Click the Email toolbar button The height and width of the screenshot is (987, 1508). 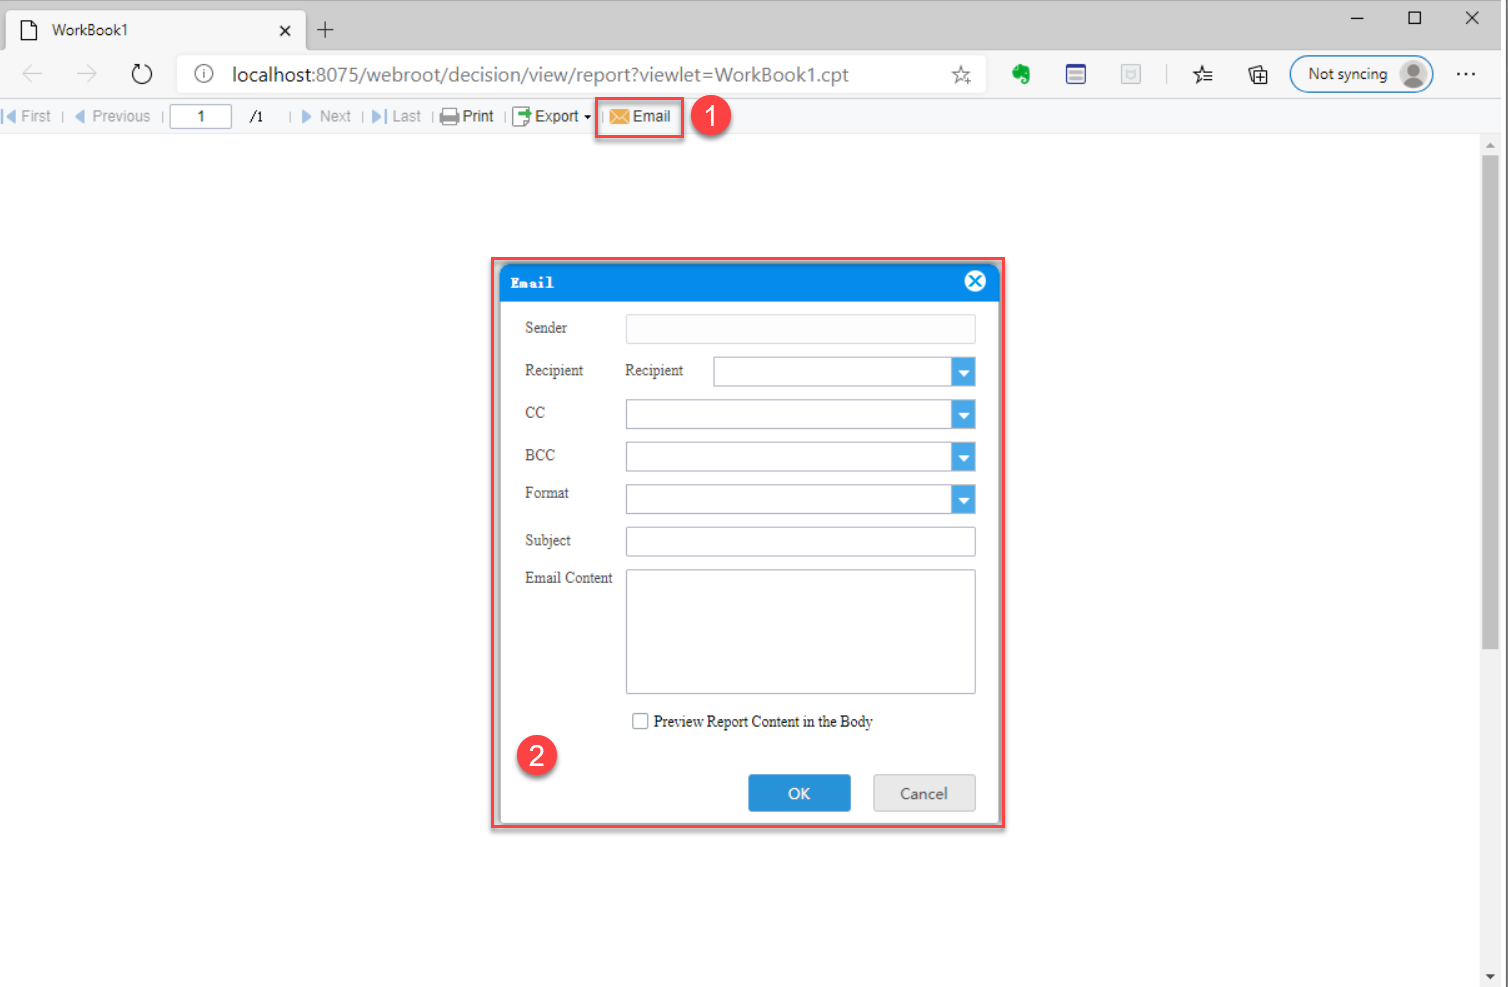(640, 117)
